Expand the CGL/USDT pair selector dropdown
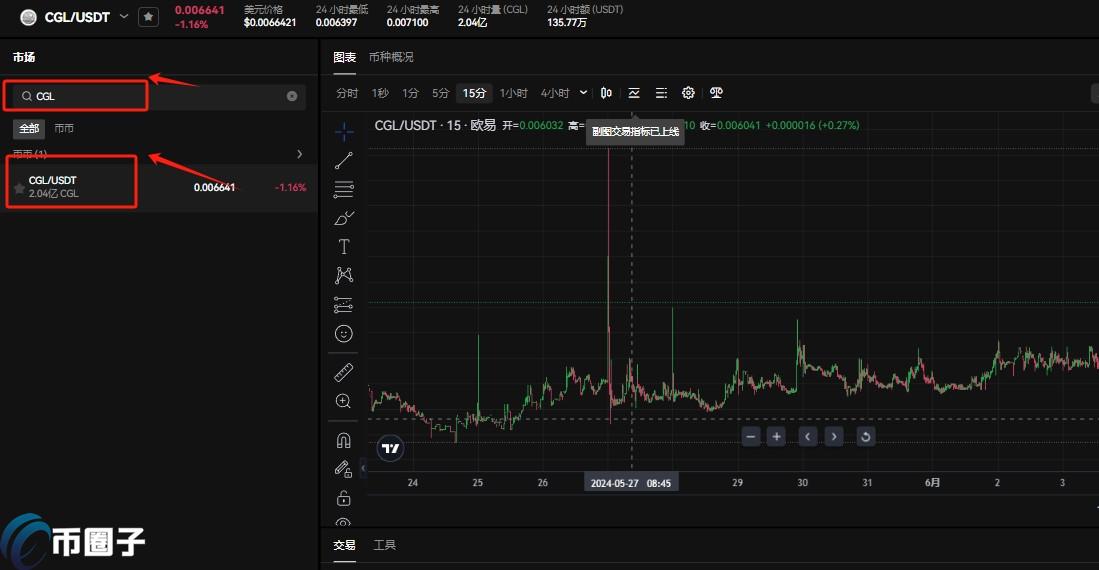Screen dimensions: 1099x570 point(124,16)
